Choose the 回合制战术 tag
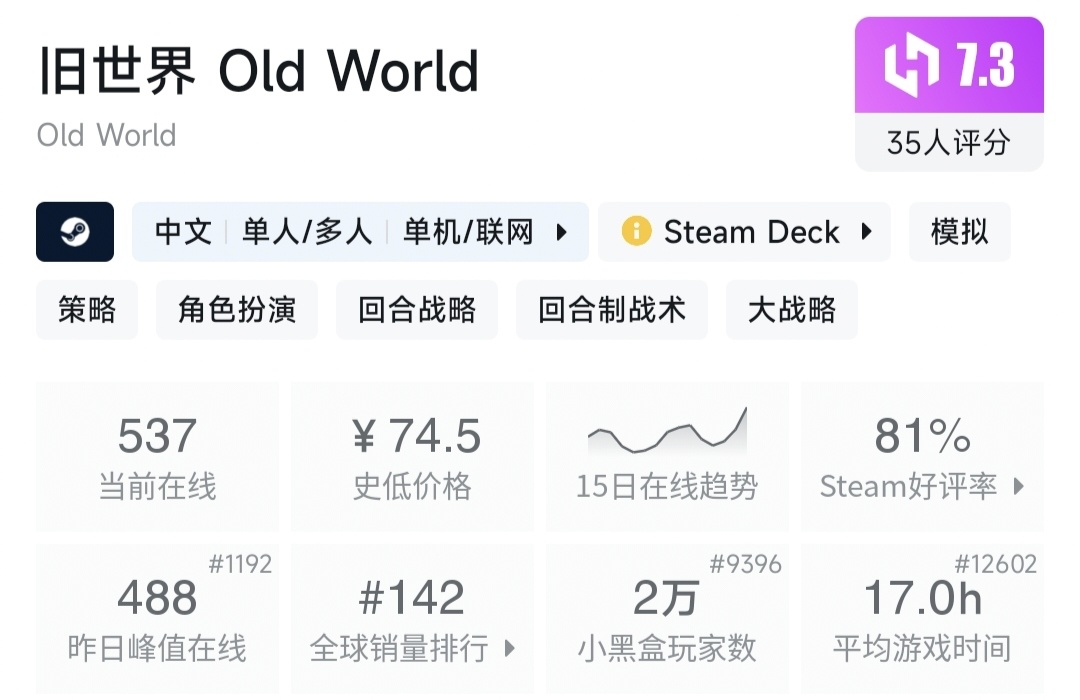Viewport: 1080px width, 700px height. click(612, 310)
